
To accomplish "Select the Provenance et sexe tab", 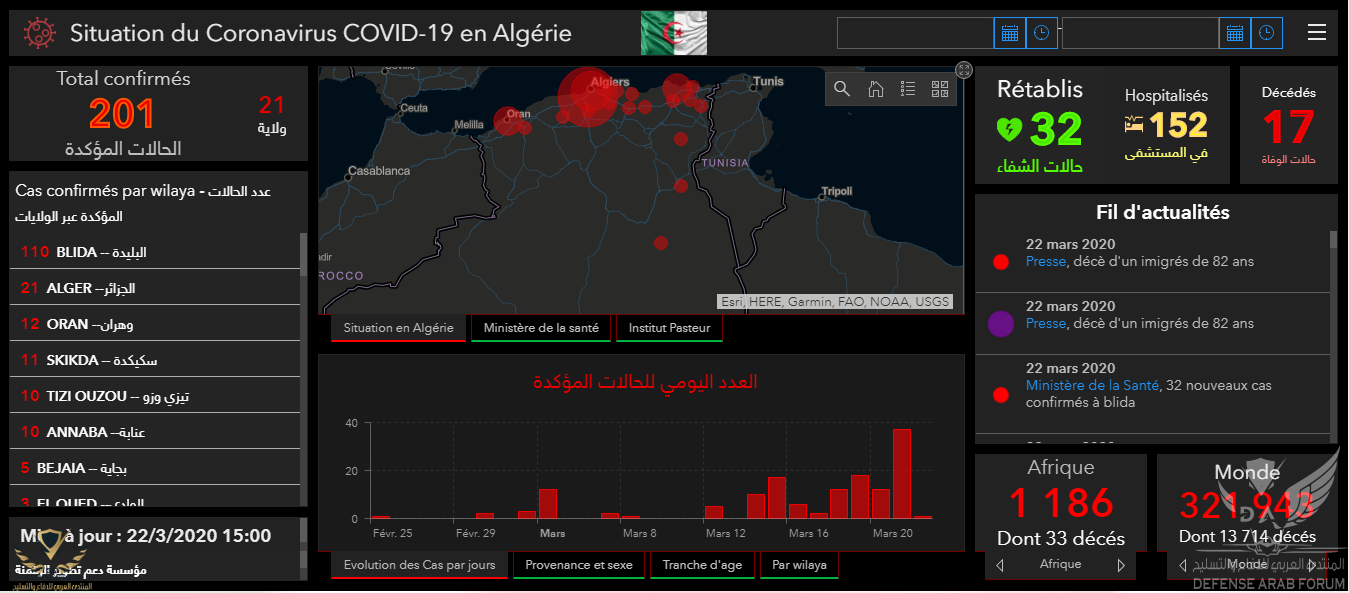I will tap(578, 565).
